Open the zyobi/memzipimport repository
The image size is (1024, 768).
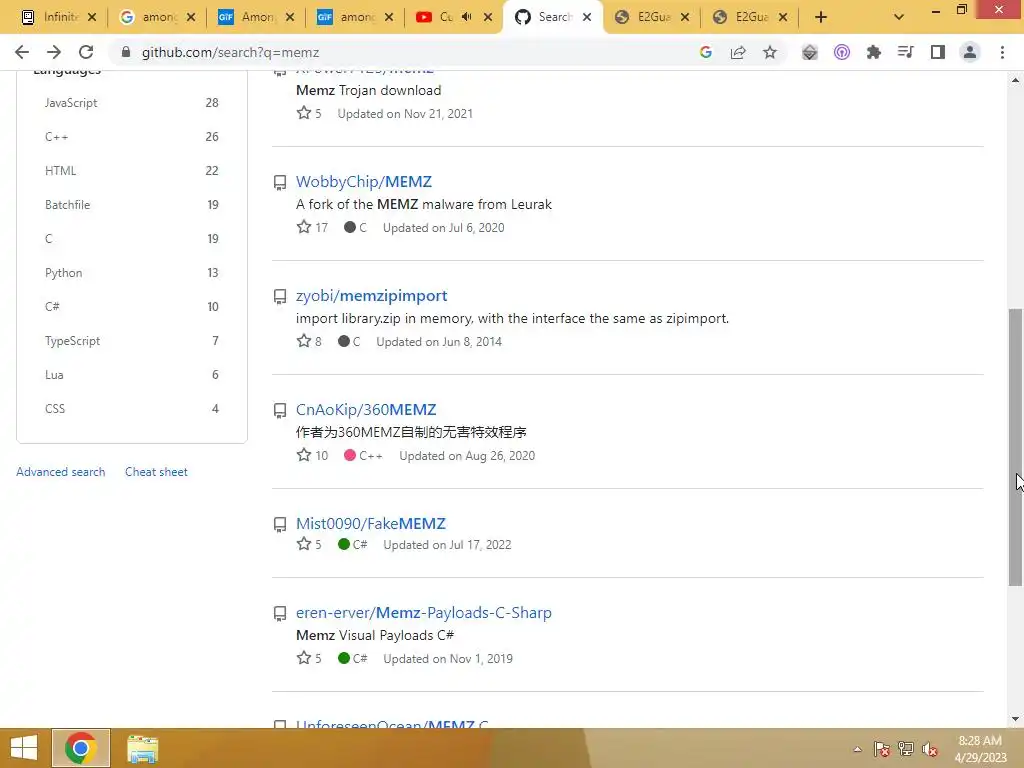click(x=372, y=296)
